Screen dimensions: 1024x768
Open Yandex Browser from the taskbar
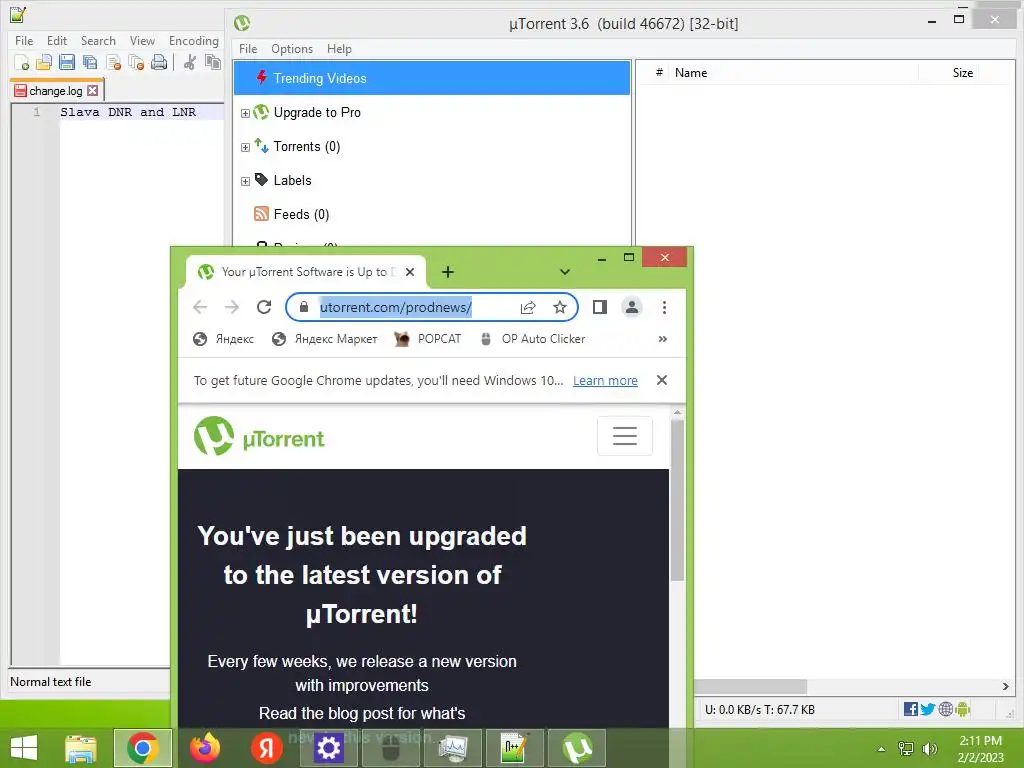[266, 748]
